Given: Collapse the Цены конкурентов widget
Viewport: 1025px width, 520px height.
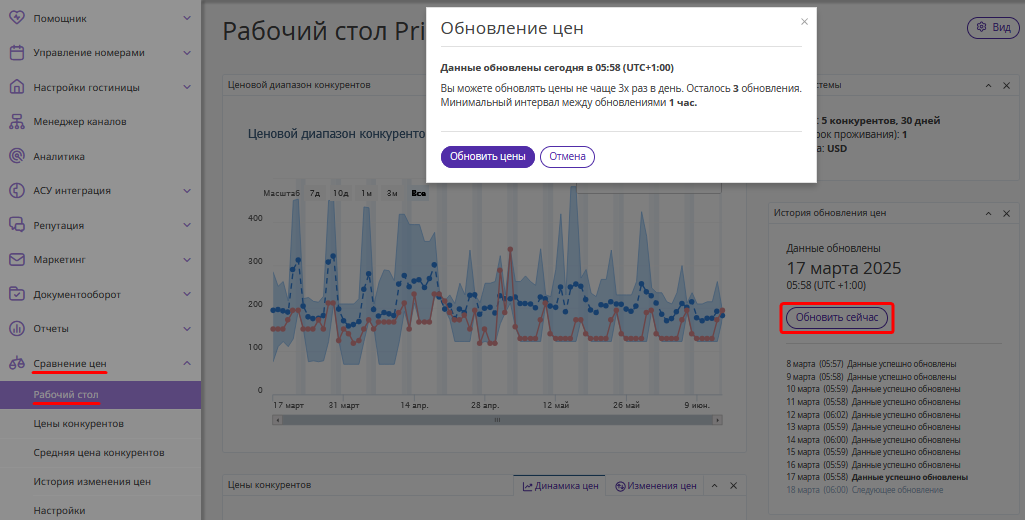Looking at the screenshot, I should point(714,485).
